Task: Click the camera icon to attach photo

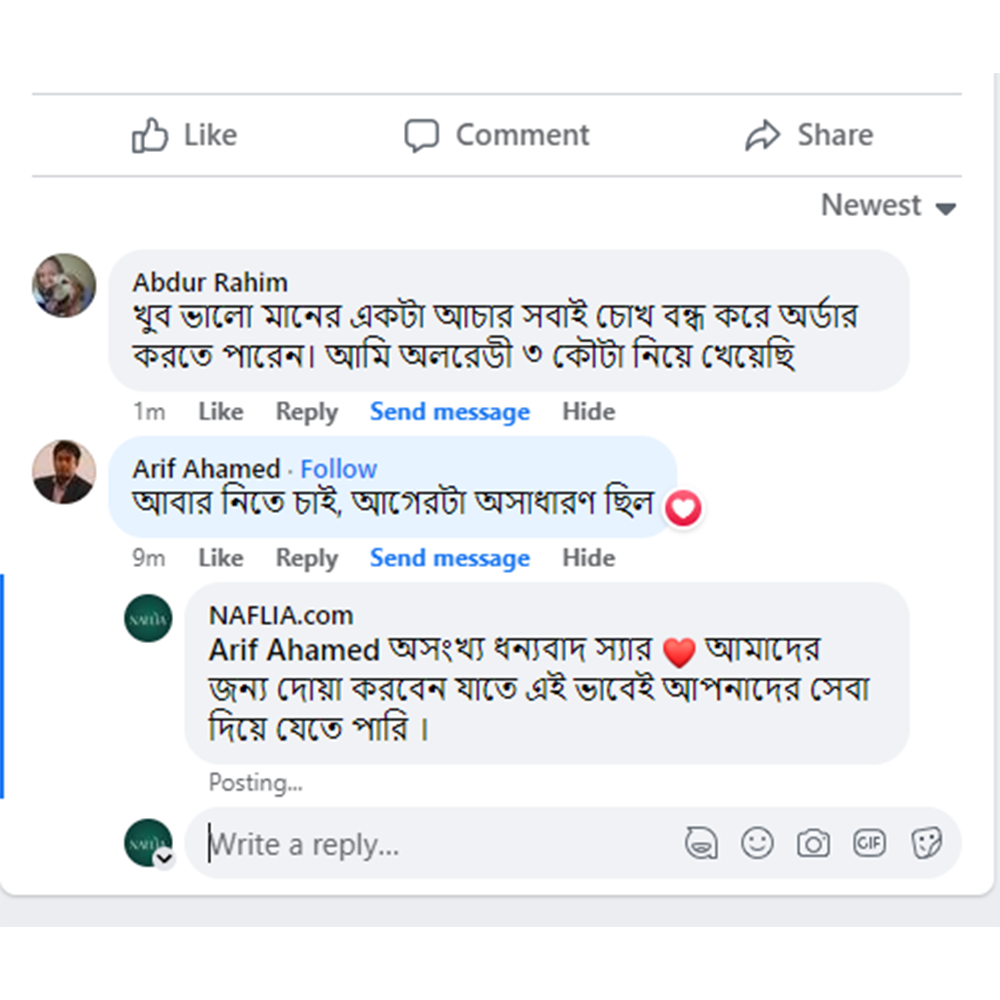Action: pyautogui.click(x=813, y=844)
